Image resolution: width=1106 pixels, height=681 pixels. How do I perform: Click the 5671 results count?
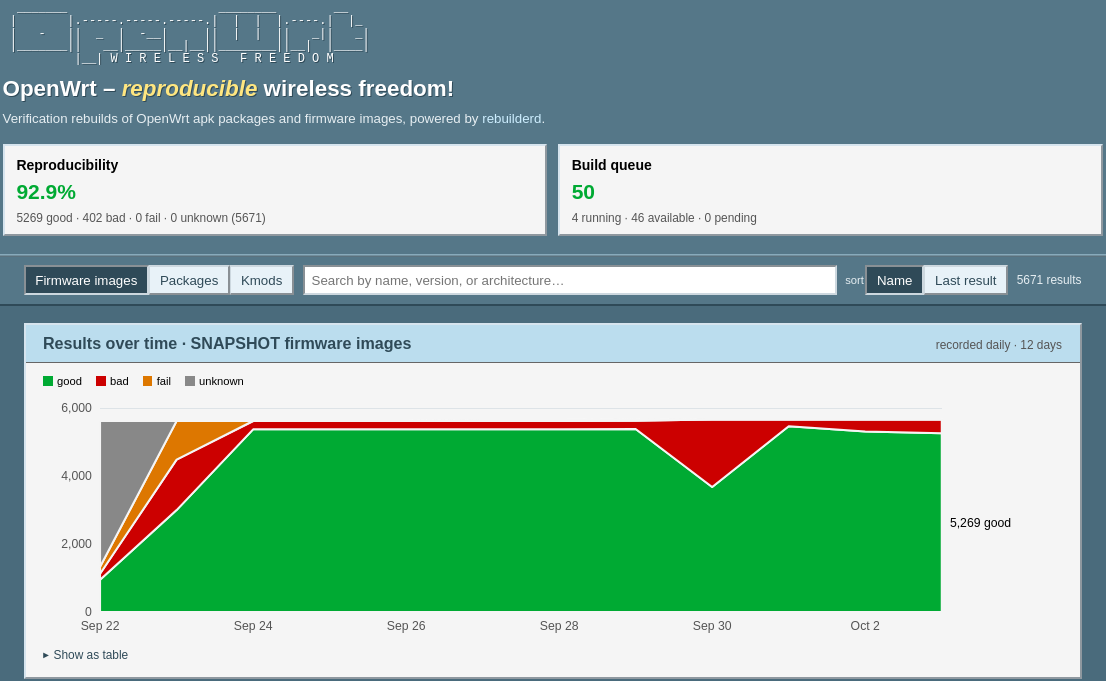click(x=1049, y=280)
